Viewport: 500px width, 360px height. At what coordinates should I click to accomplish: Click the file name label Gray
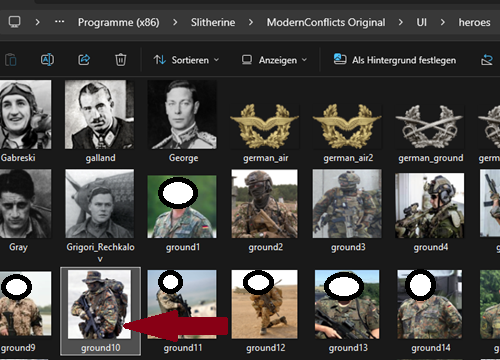point(18,247)
